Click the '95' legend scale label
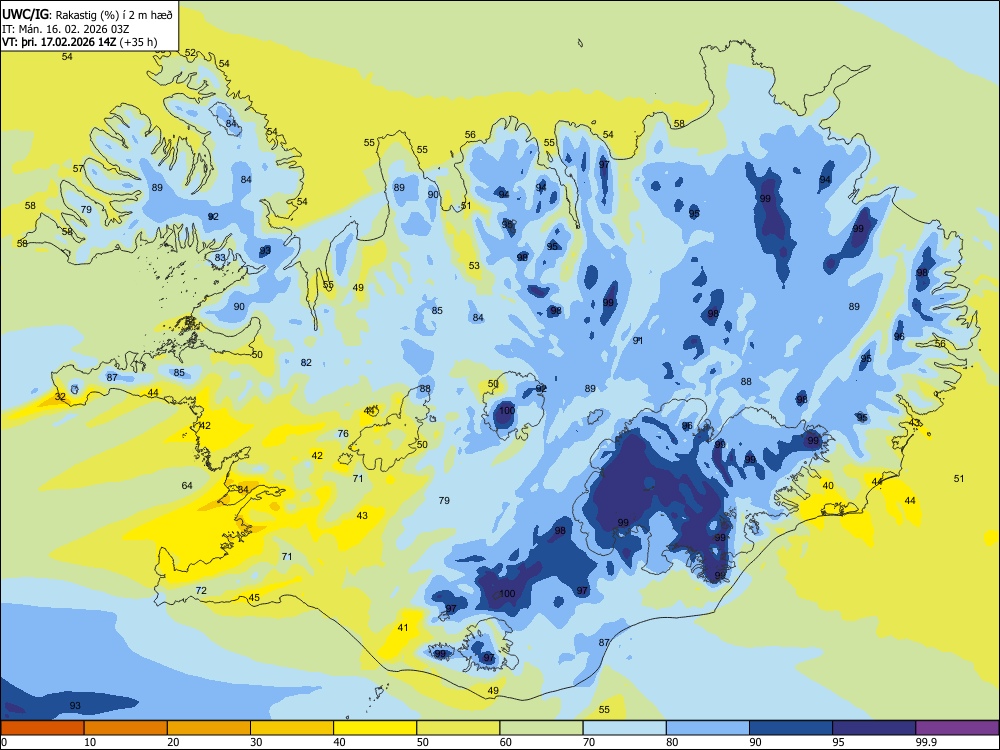Viewport: 1000px width, 750px height. tap(839, 742)
